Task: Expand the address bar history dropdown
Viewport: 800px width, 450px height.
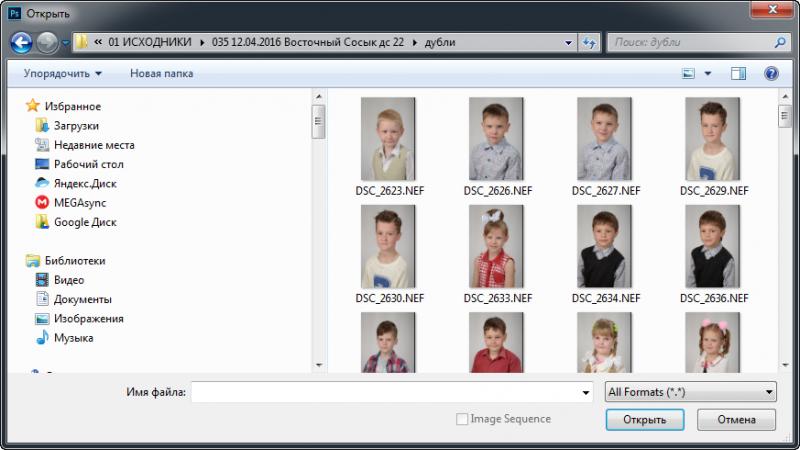Action: pyautogui.click(x=568, y=43)
